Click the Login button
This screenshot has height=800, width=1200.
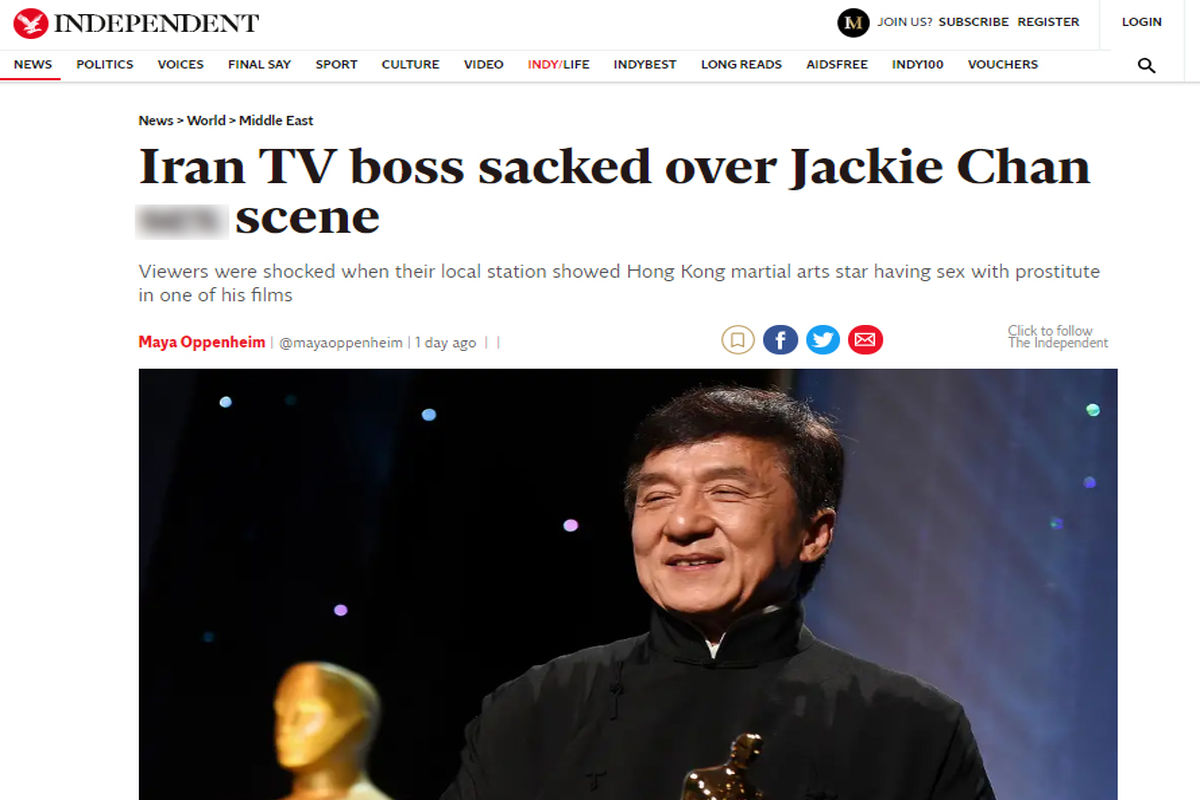click(1142, 22)
